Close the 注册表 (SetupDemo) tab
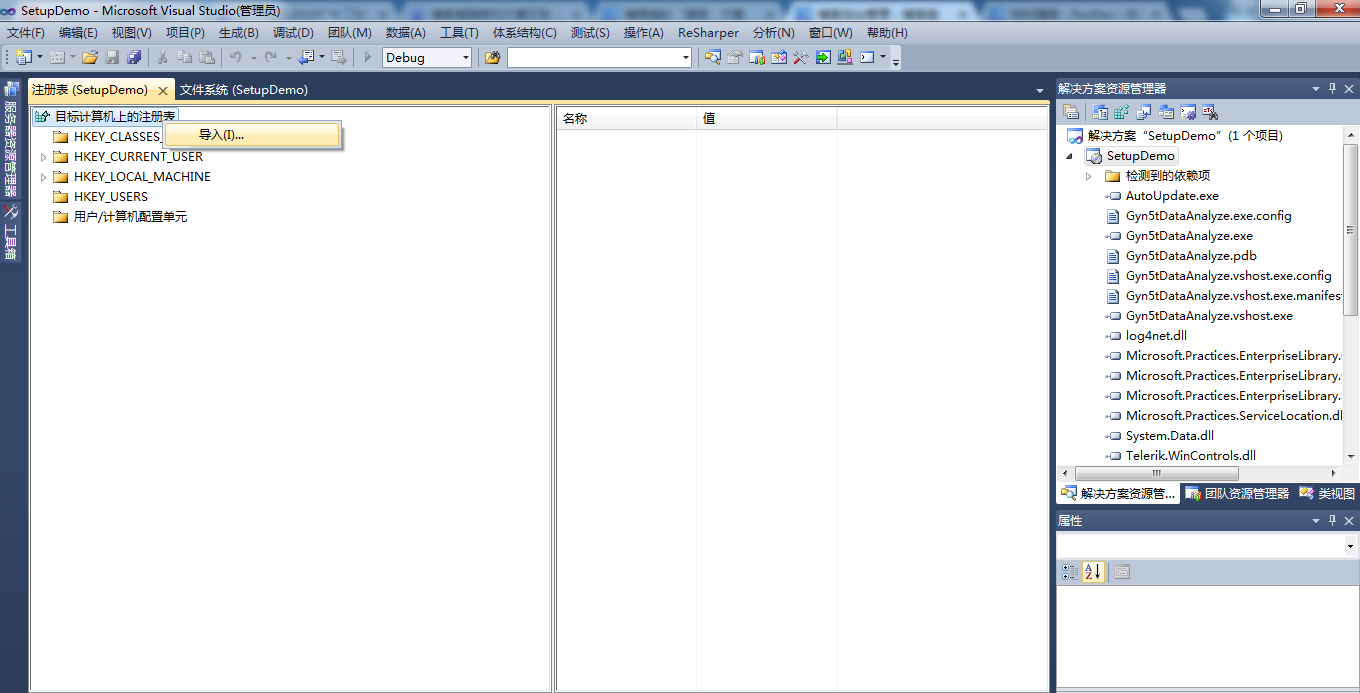 [x=163, y=90]
